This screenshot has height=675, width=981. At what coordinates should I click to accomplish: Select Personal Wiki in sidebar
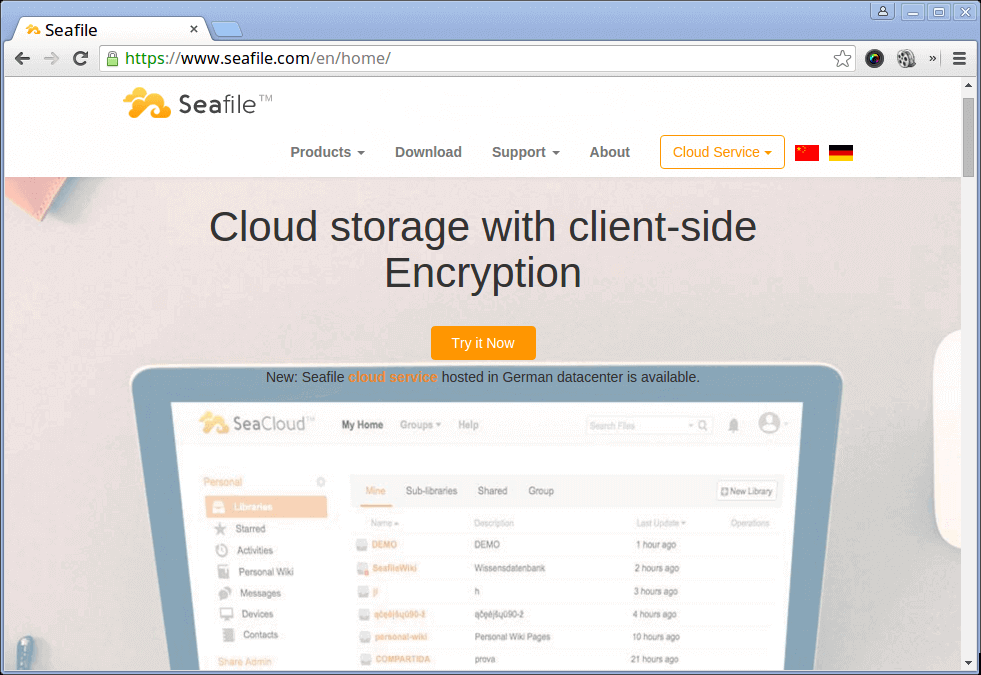[x=265, y=572]
